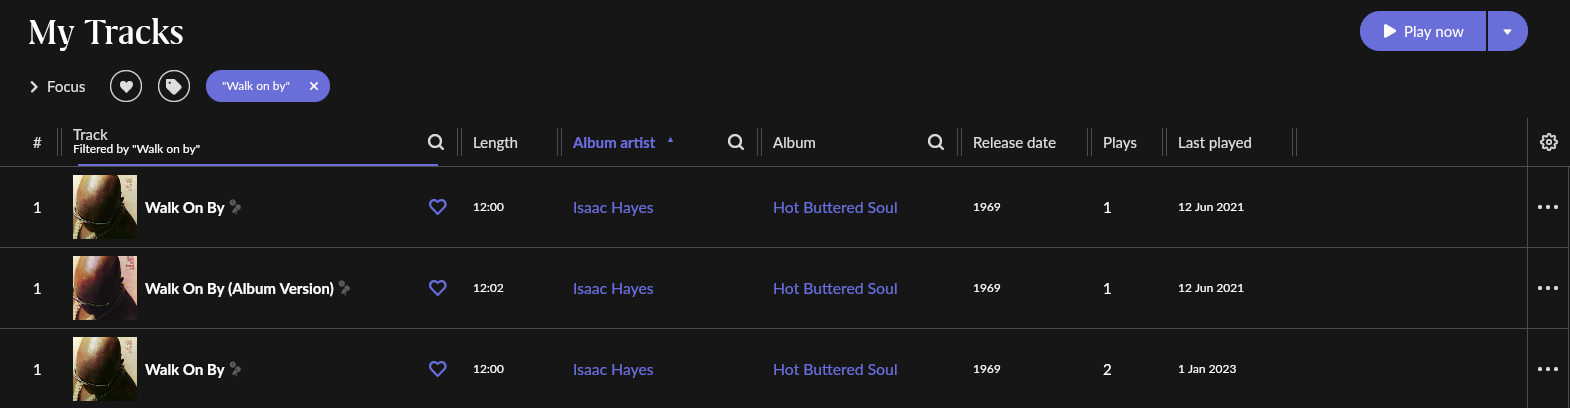Toggle heart on first Walk On By track
Viewport: 1570px width, 408px height.
[x=438, y=207]
